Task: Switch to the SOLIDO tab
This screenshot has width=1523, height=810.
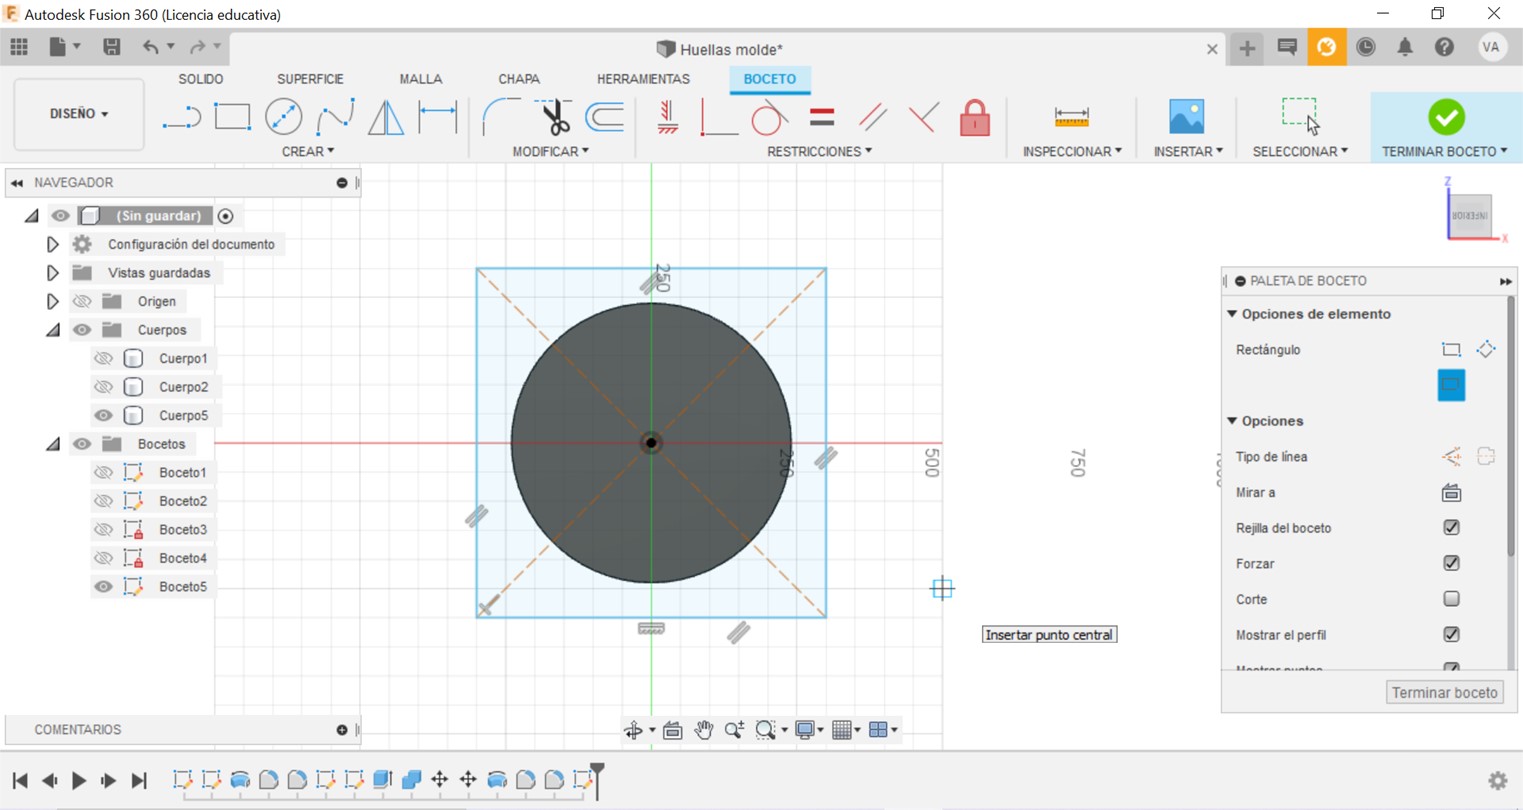Action: click(200, 79)
